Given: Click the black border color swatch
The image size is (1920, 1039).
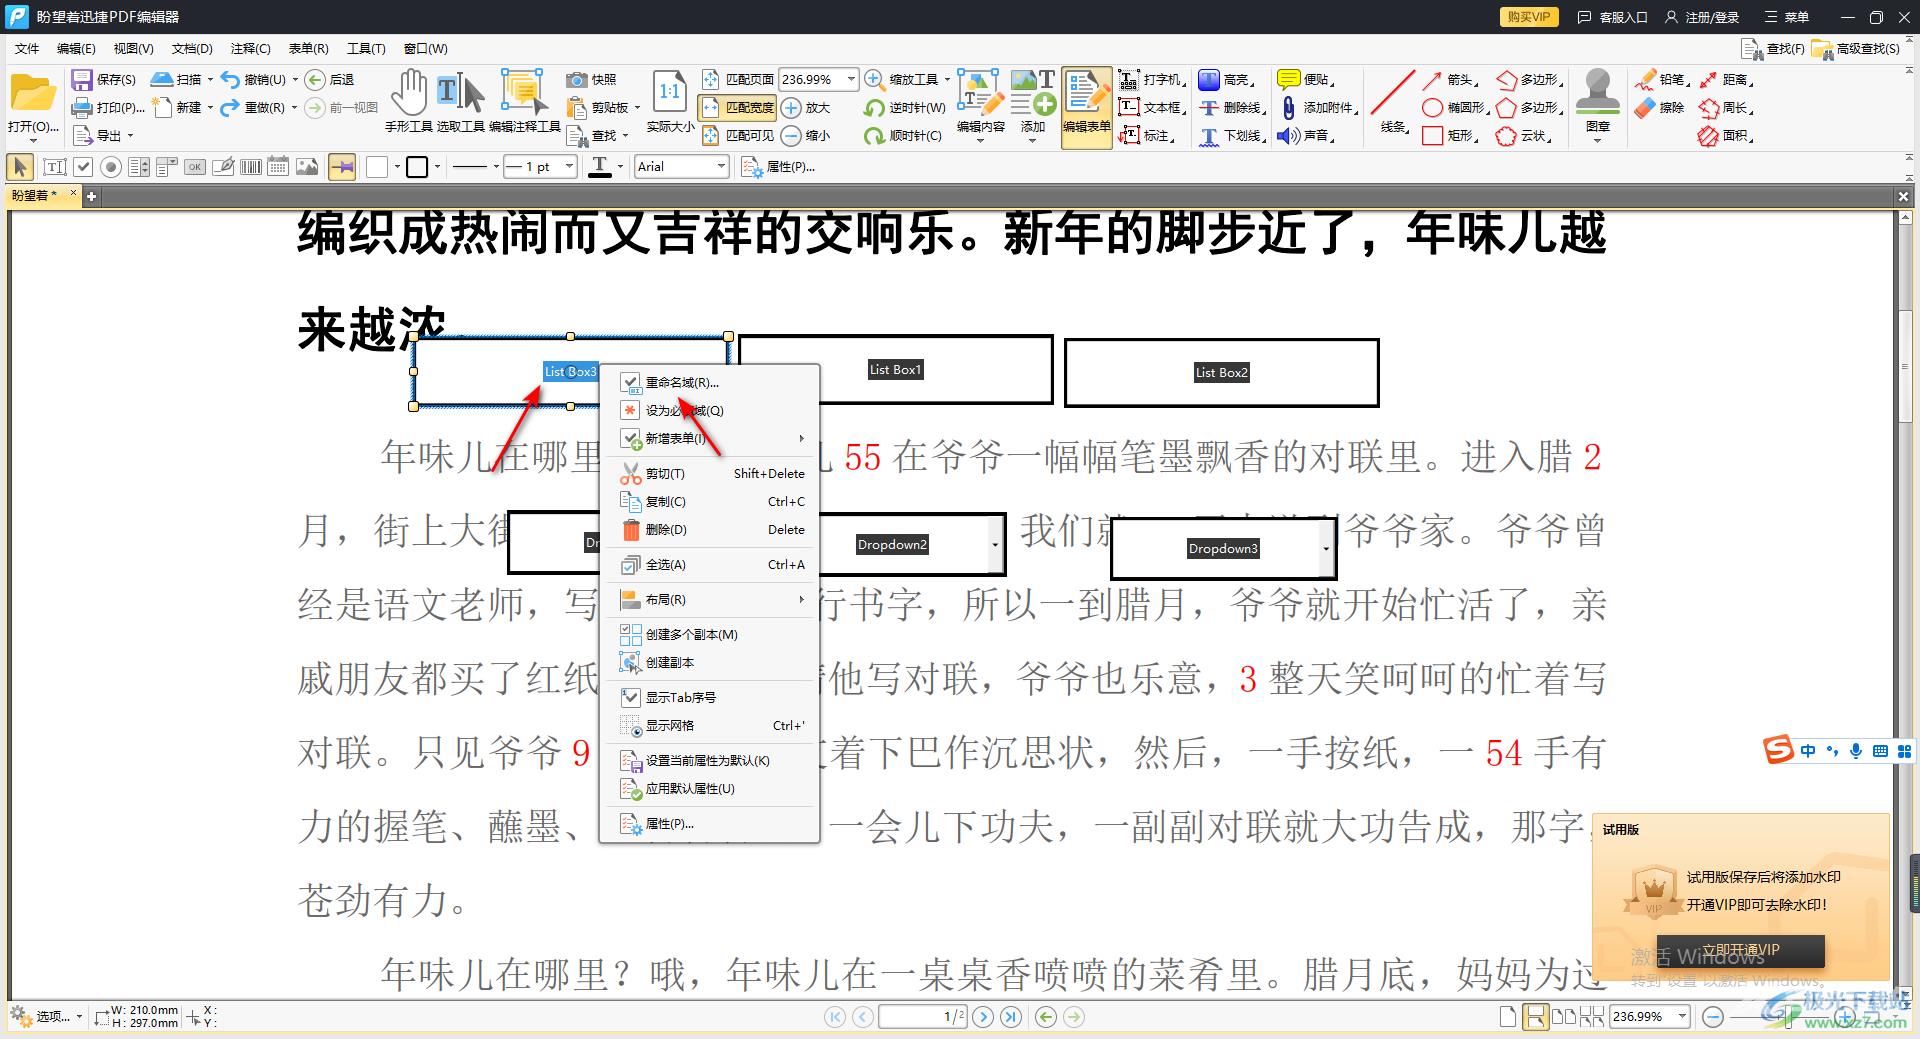Looking at the screenshot, I should click(417, 167).
